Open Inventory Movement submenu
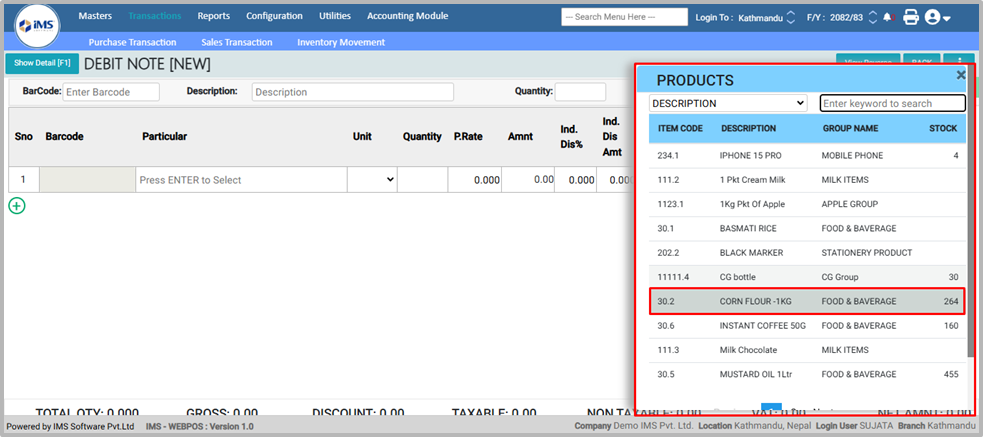The image size is (983, 437). pos(341,42)
